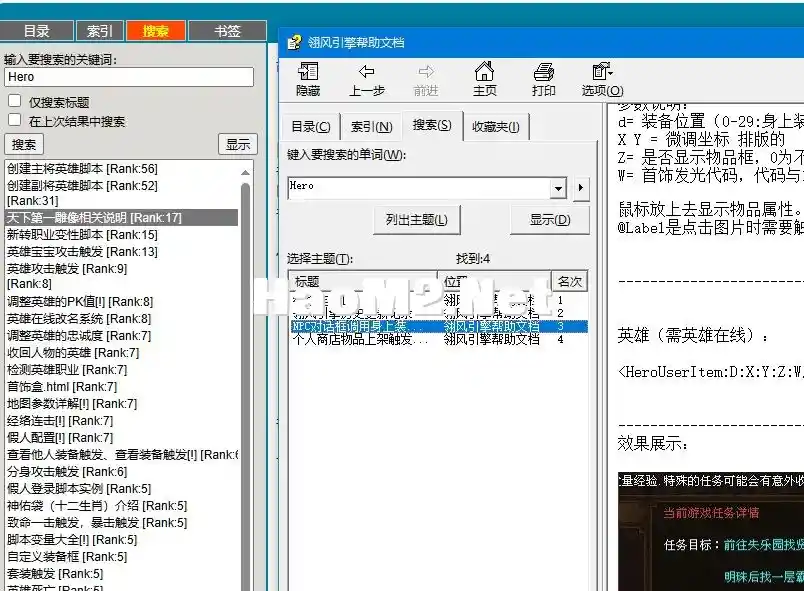804x591 pixels.
Task: Click the right-arrow expander beside search combo
Action: pyautogui.click(x=580, y=188)
